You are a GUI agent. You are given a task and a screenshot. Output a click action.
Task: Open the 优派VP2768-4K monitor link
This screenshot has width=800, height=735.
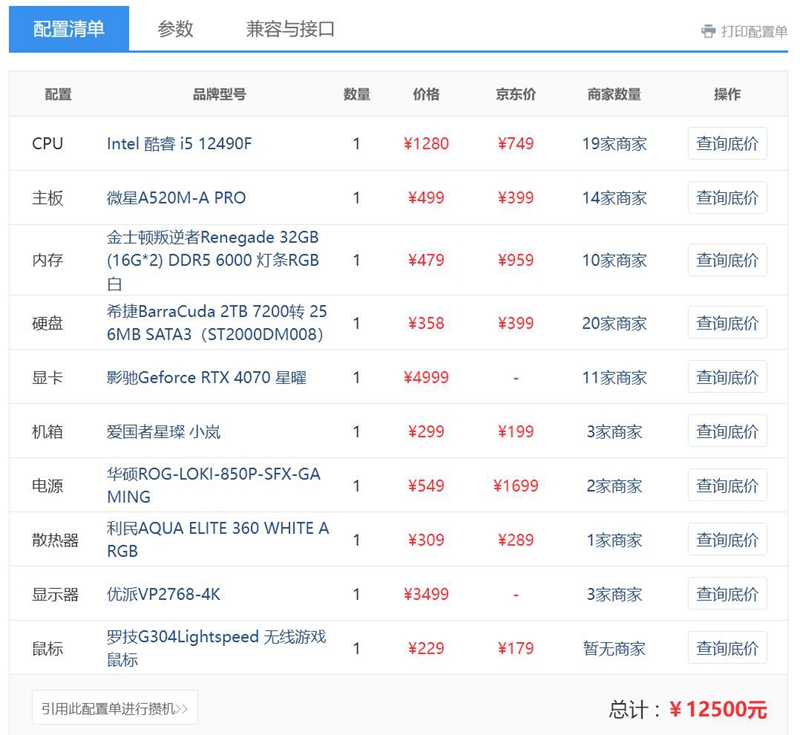coord(163,594)
